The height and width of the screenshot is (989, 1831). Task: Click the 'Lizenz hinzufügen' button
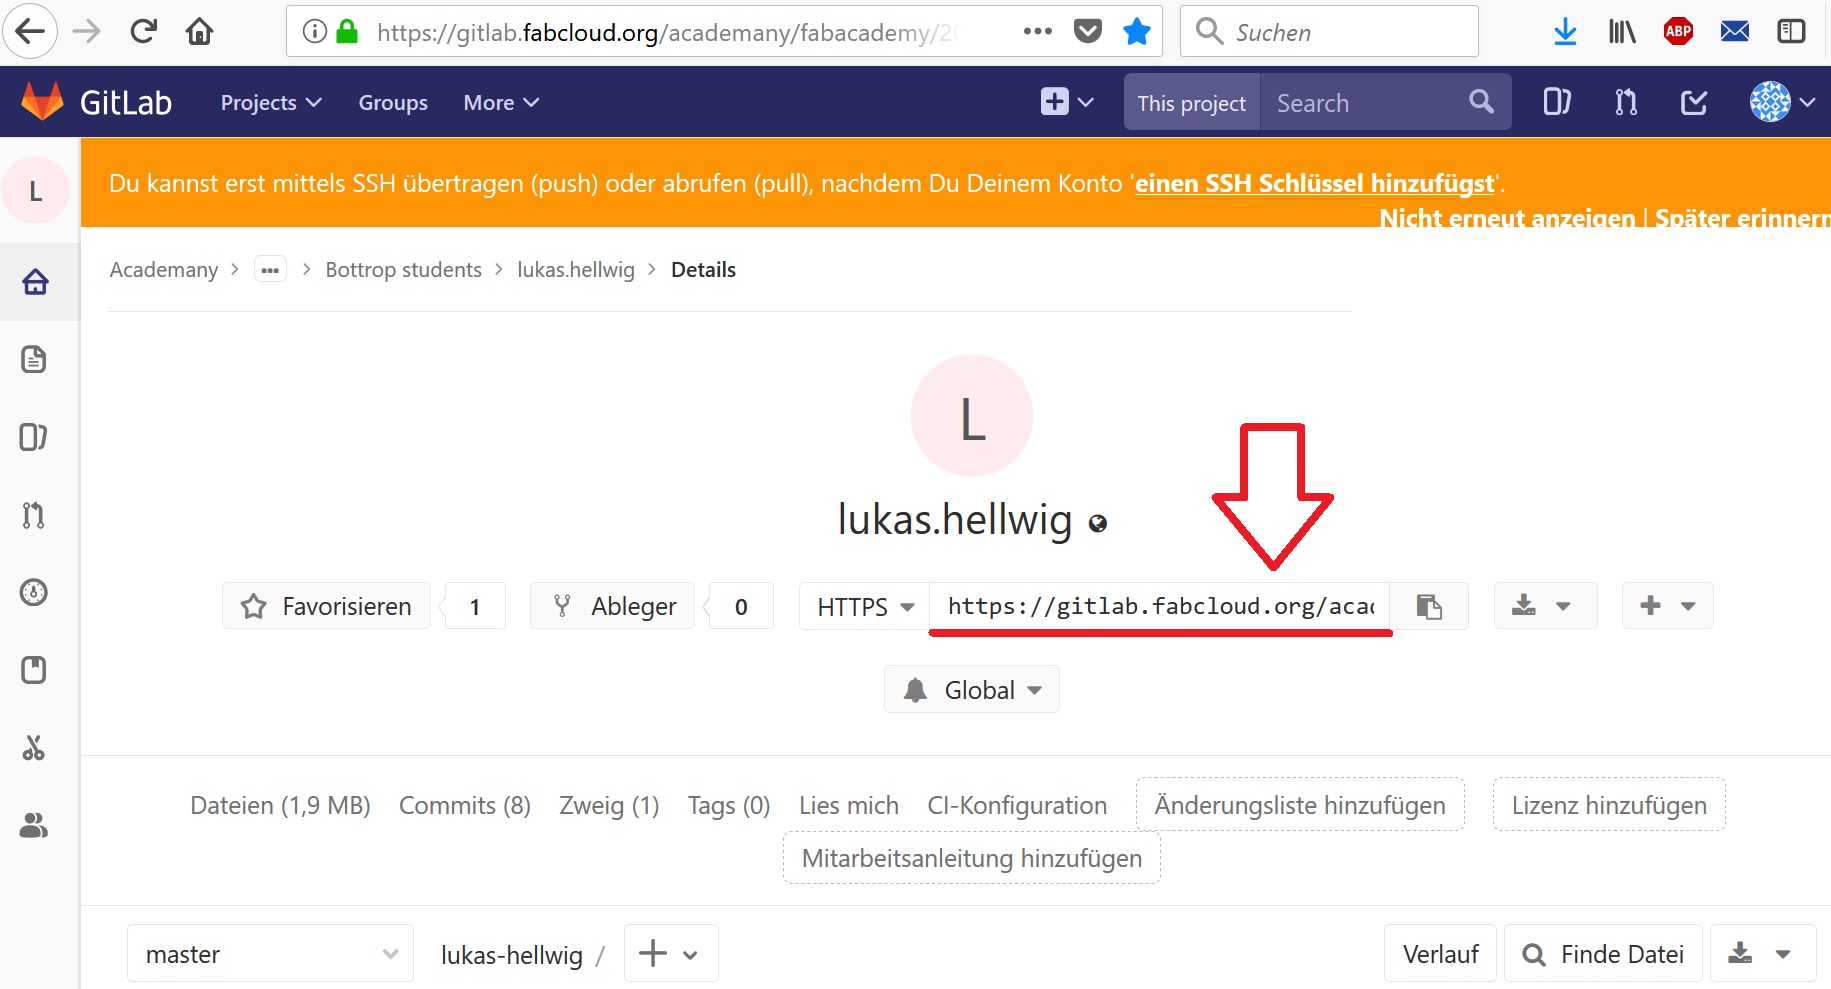(x=1608, y=805)
